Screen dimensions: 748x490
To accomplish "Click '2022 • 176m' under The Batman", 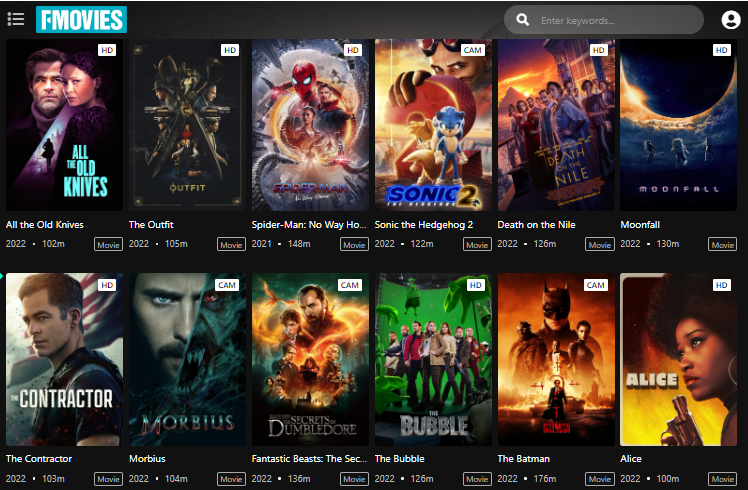I will tap(527, 479).
